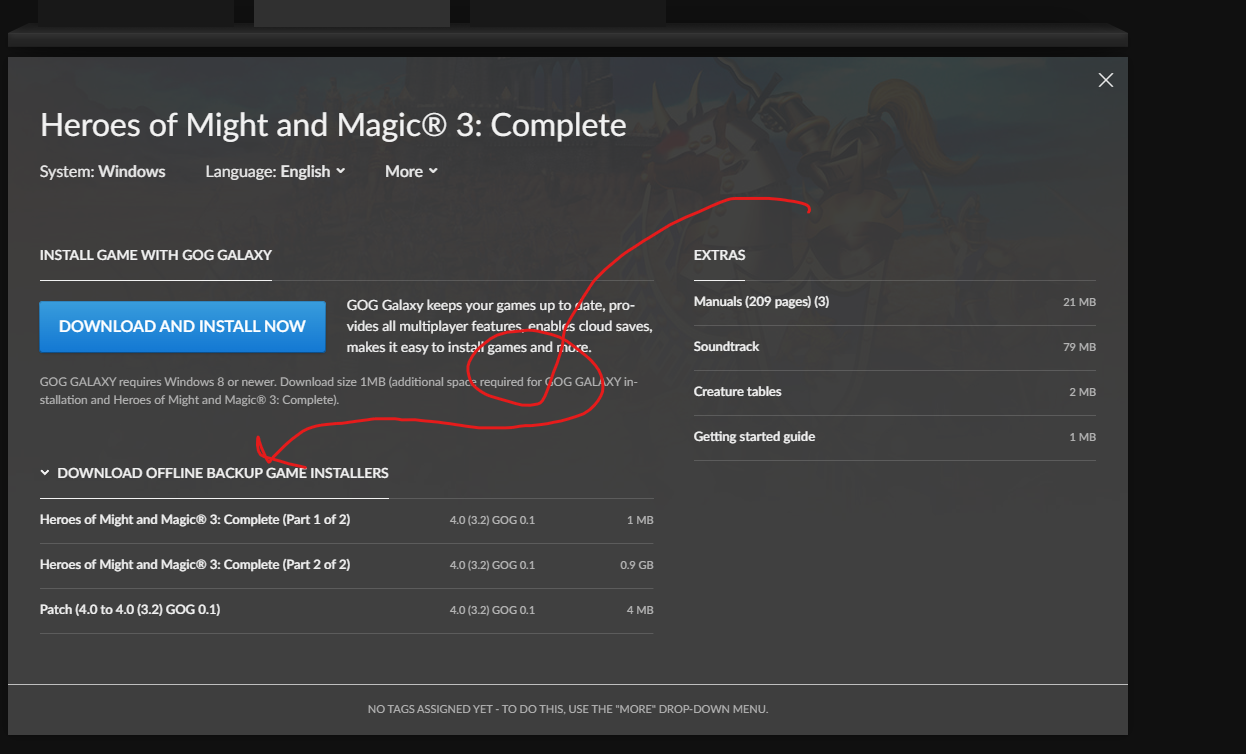Click the Heroes of Might and Magic 3: Complete title
This screenshot has width=1246, height=754.
(333, 125)
